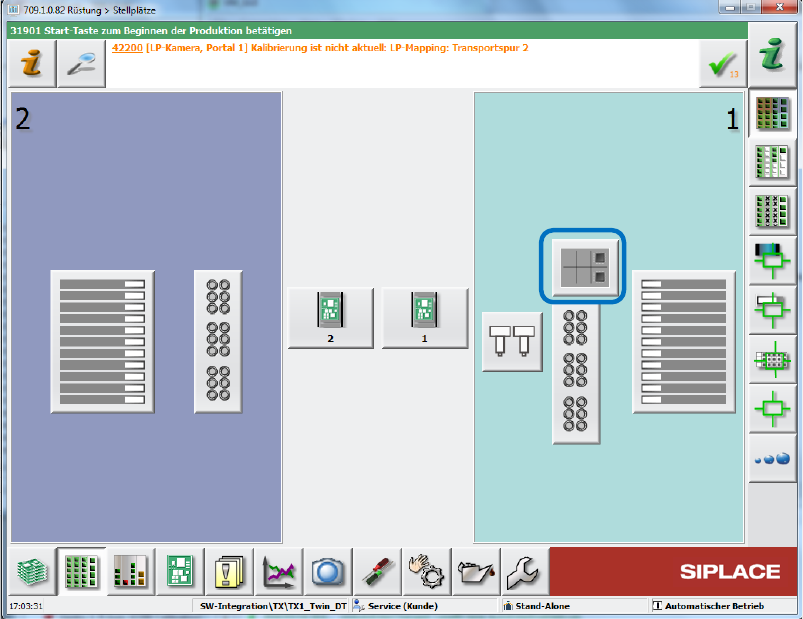Open the magnifier message details icon
This screenshot has width=803, height=619.
click(x=82, y=63)
